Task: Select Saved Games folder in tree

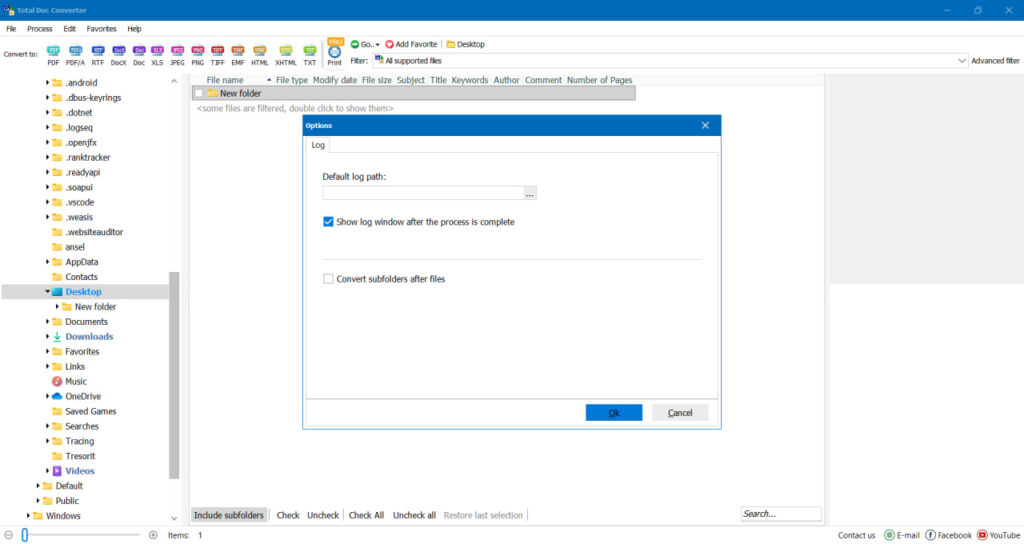Action: (x=90, y=411)
